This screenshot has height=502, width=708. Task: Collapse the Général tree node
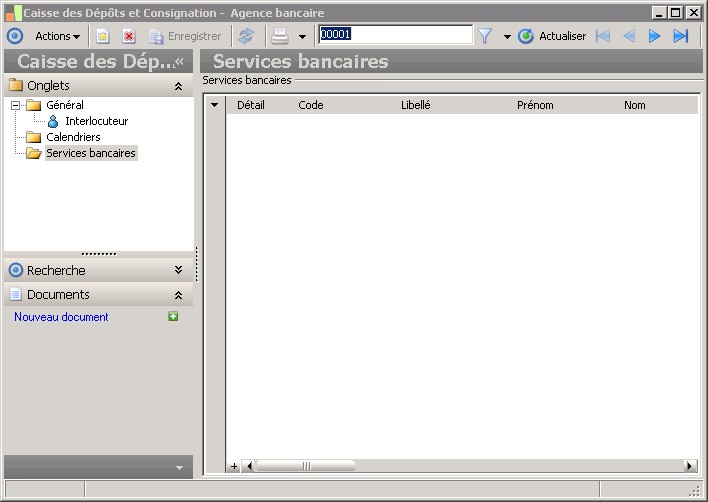(x=15, y=105)
